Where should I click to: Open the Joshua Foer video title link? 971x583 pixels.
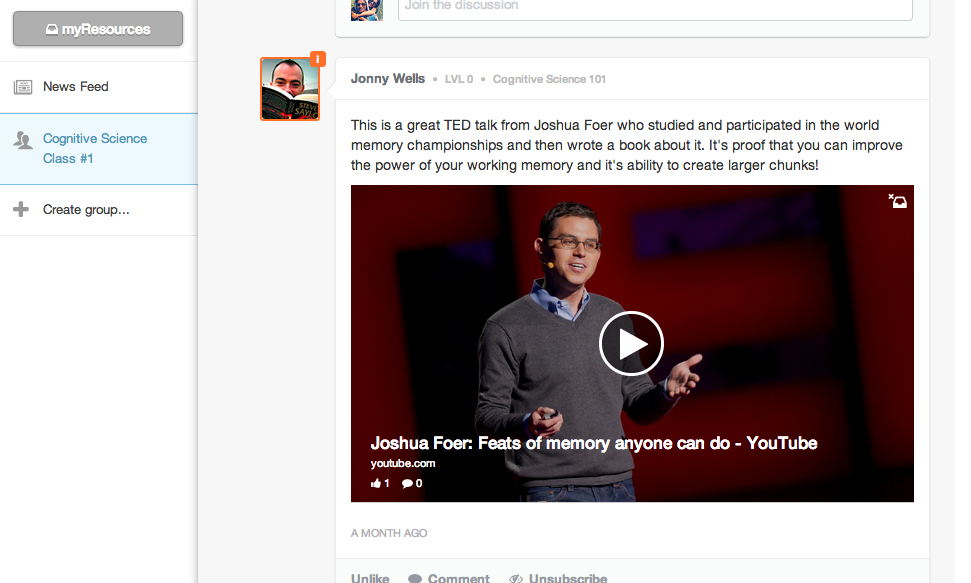[x=594, y=443]
